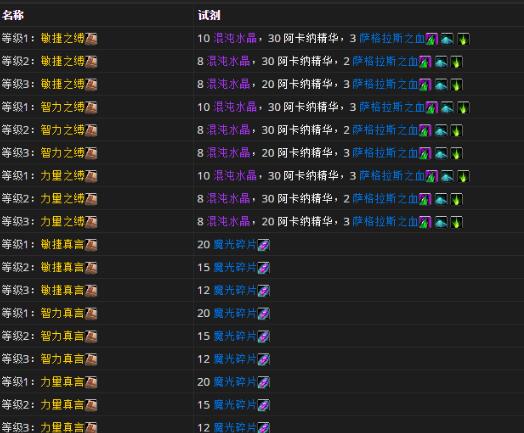Click scroll icon beside 等级1 智力之缚
524x433 pixels.
click(x=91, y=108)
